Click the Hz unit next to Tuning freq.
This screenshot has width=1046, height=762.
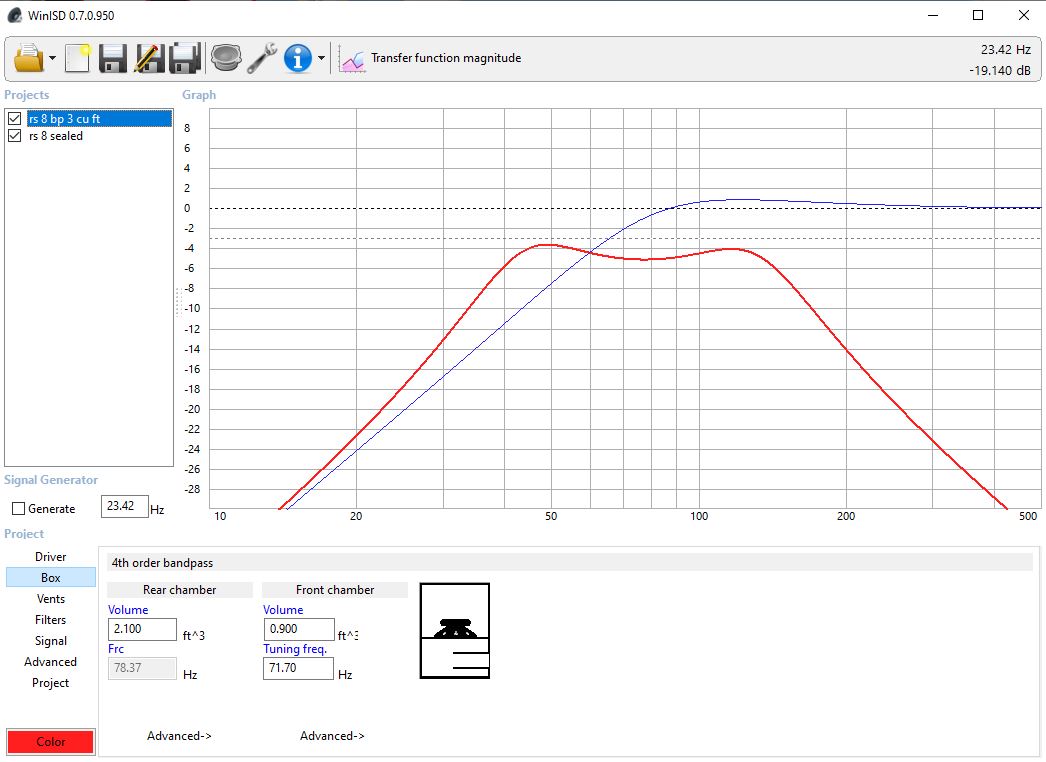[345, 675]
